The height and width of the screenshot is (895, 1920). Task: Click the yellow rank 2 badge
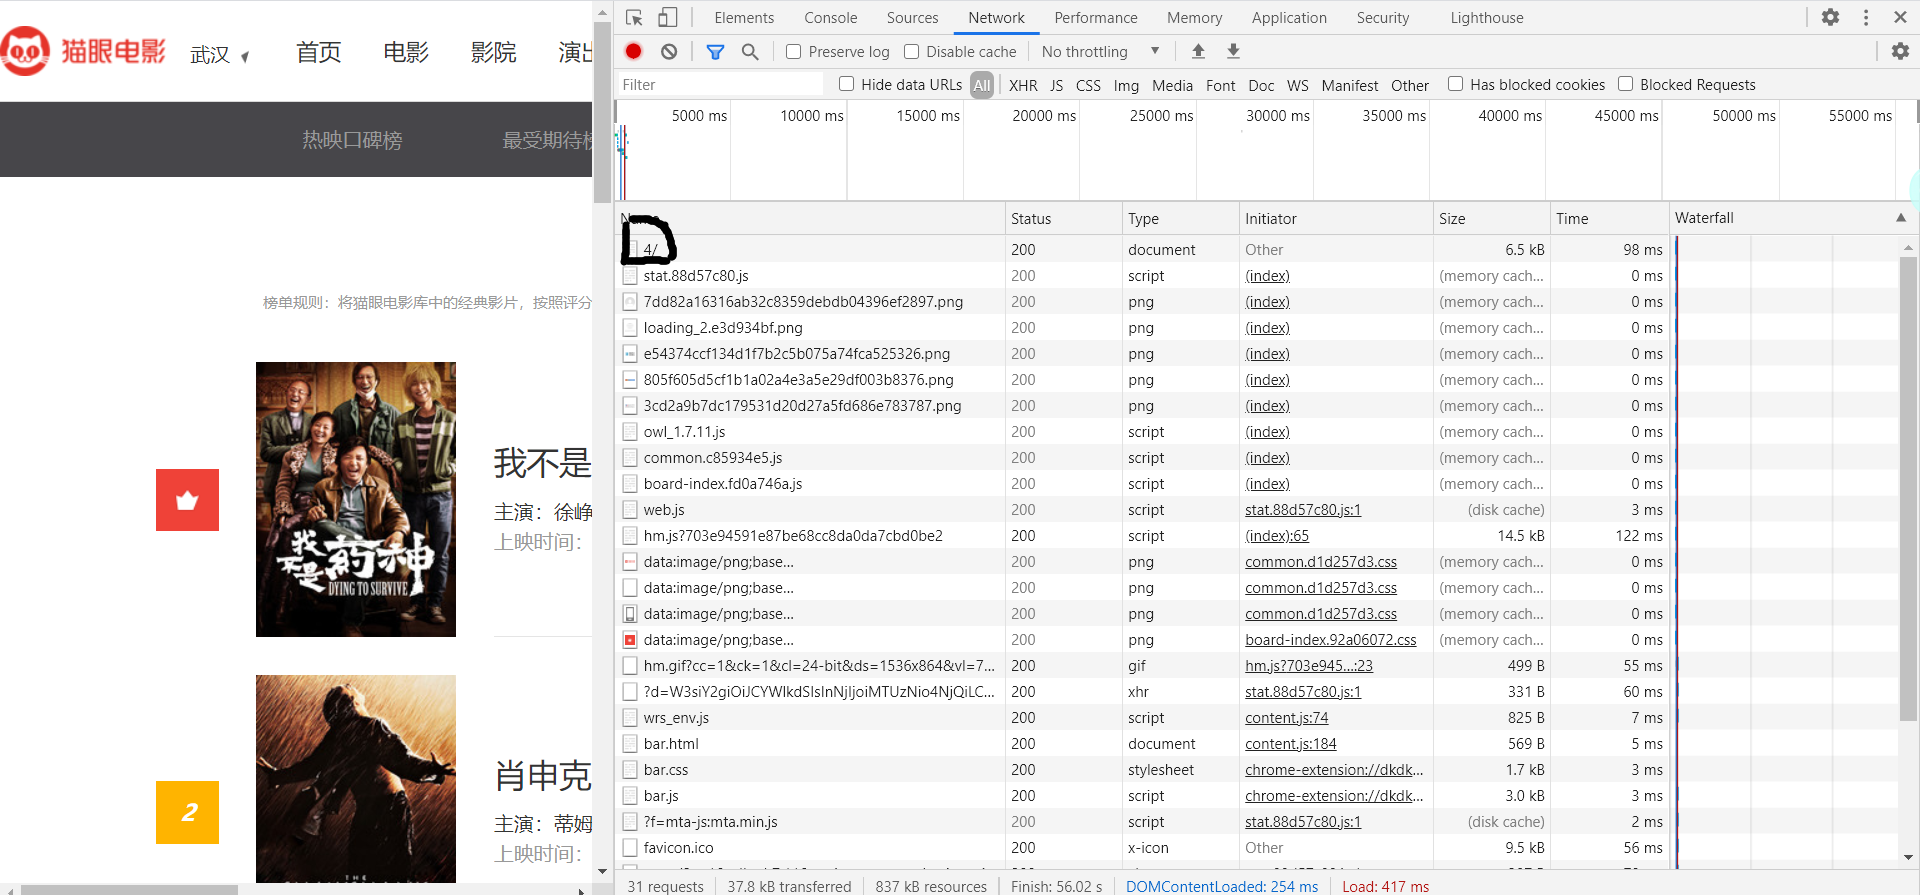click(x=187, y=812)
